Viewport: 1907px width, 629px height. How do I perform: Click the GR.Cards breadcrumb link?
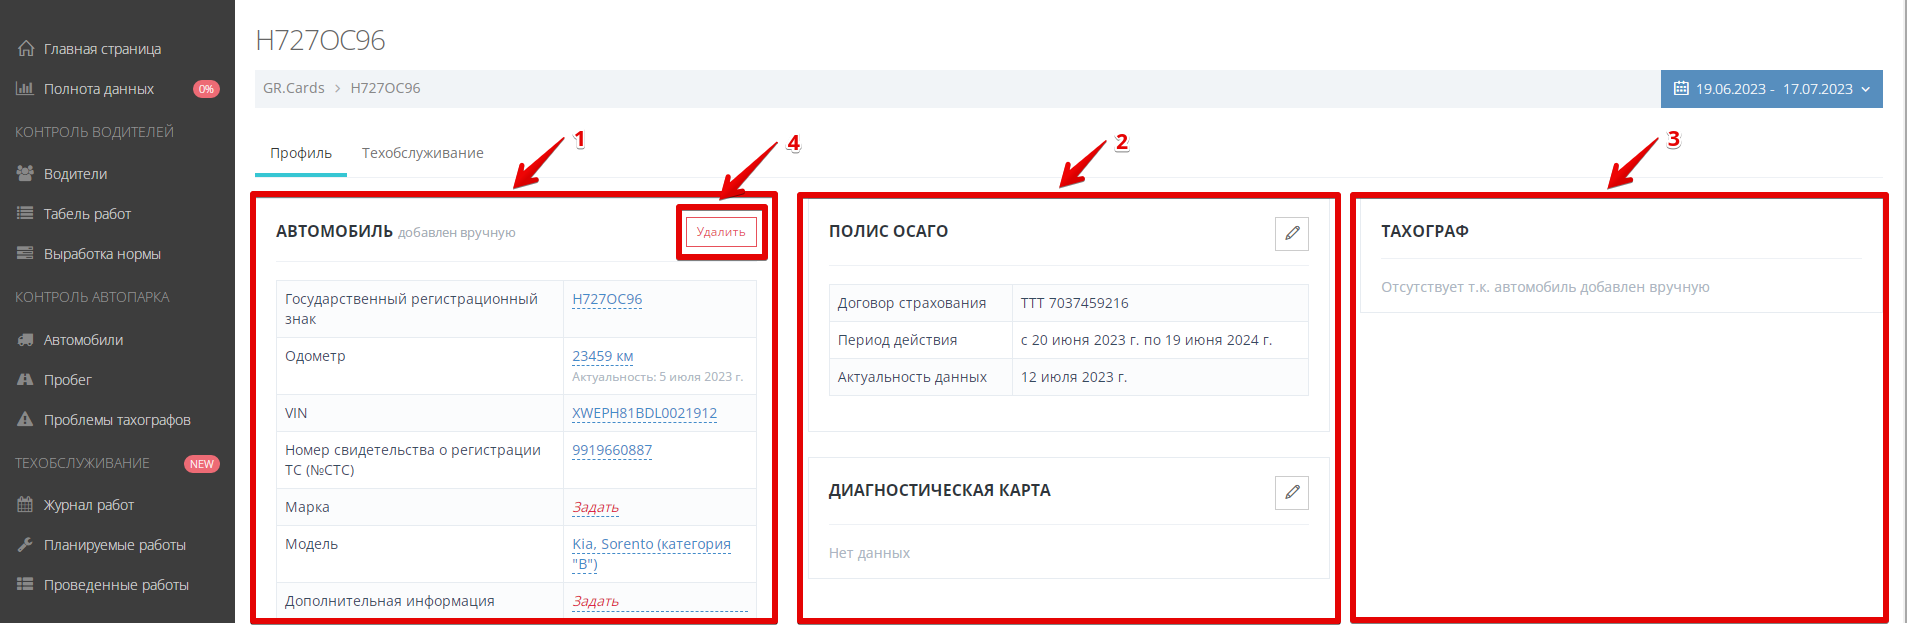tap(293, 88)
